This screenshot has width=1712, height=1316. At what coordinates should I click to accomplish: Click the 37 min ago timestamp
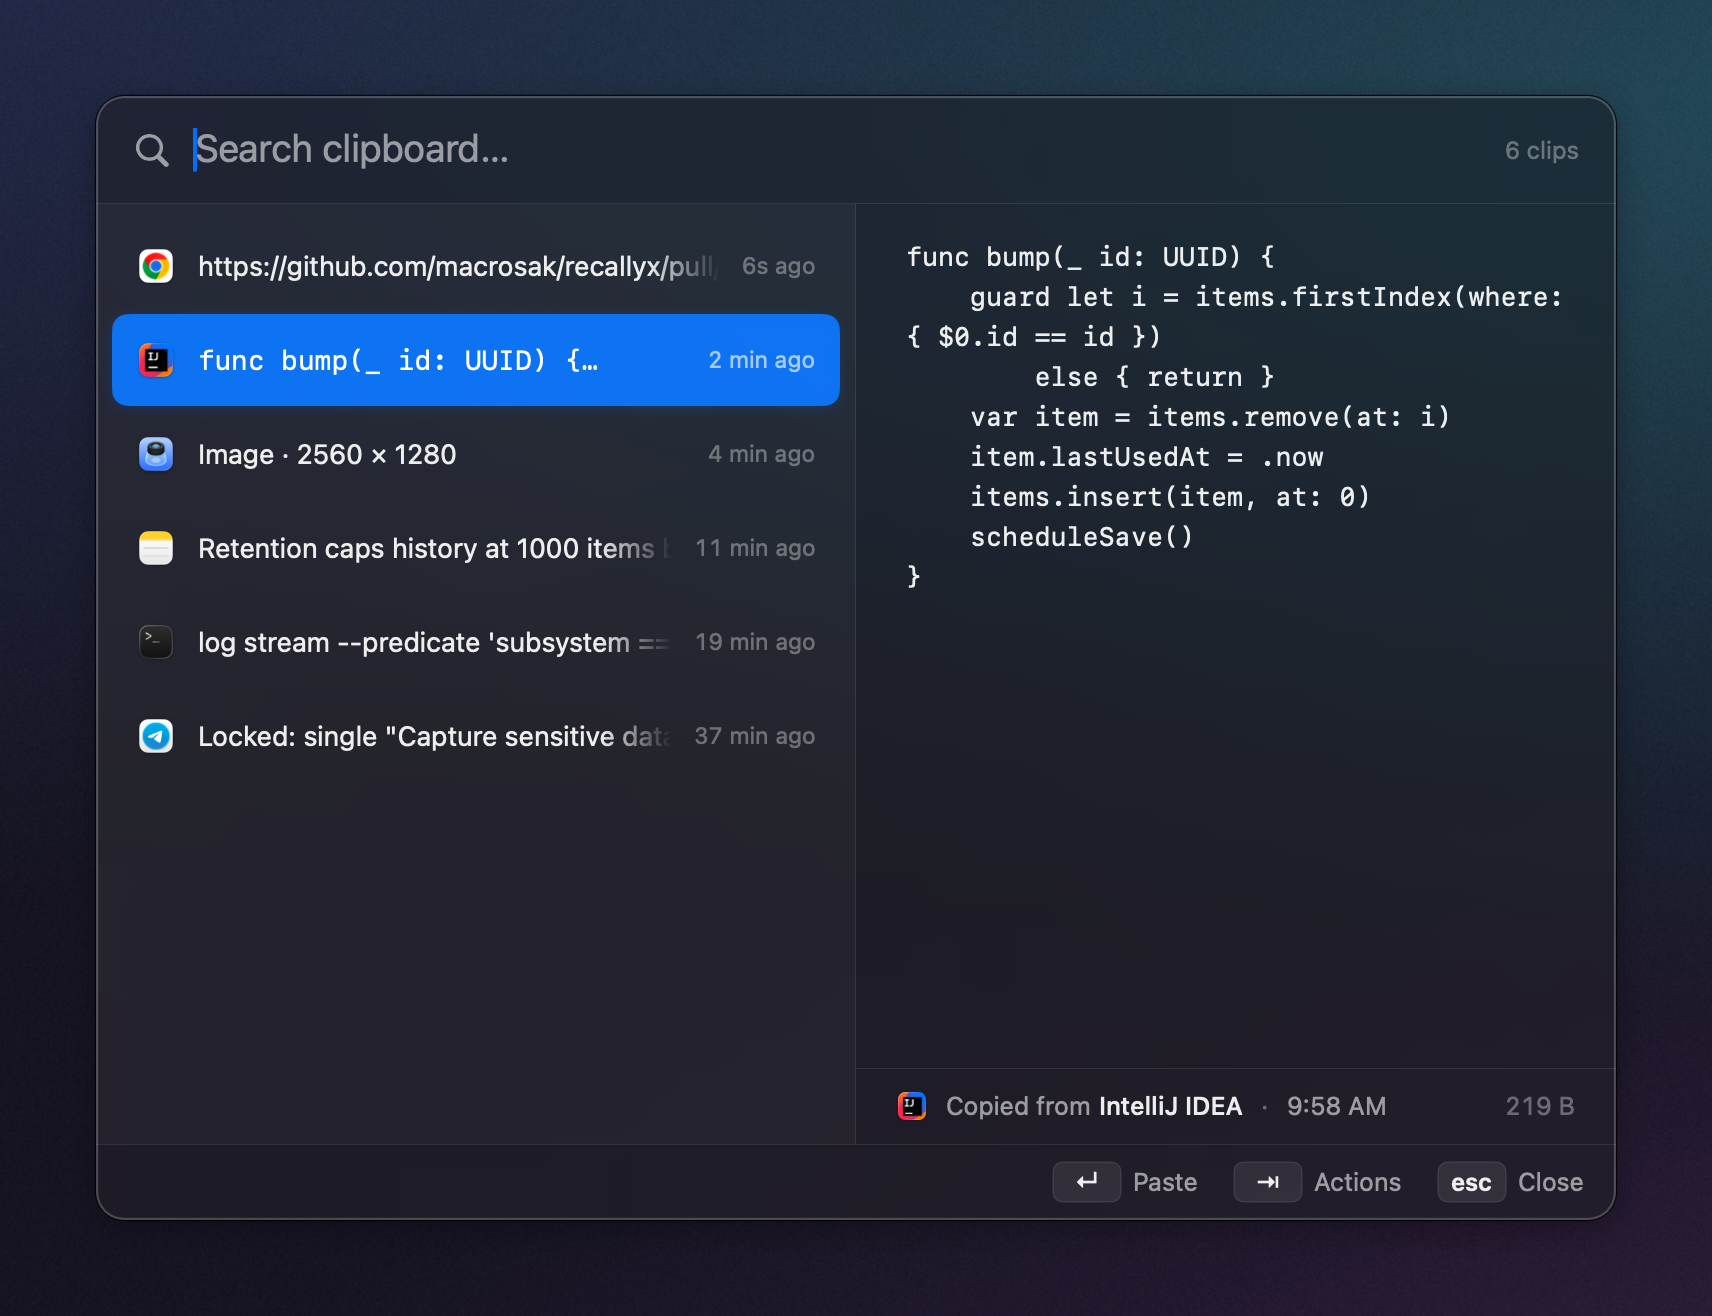coord(755,736)
